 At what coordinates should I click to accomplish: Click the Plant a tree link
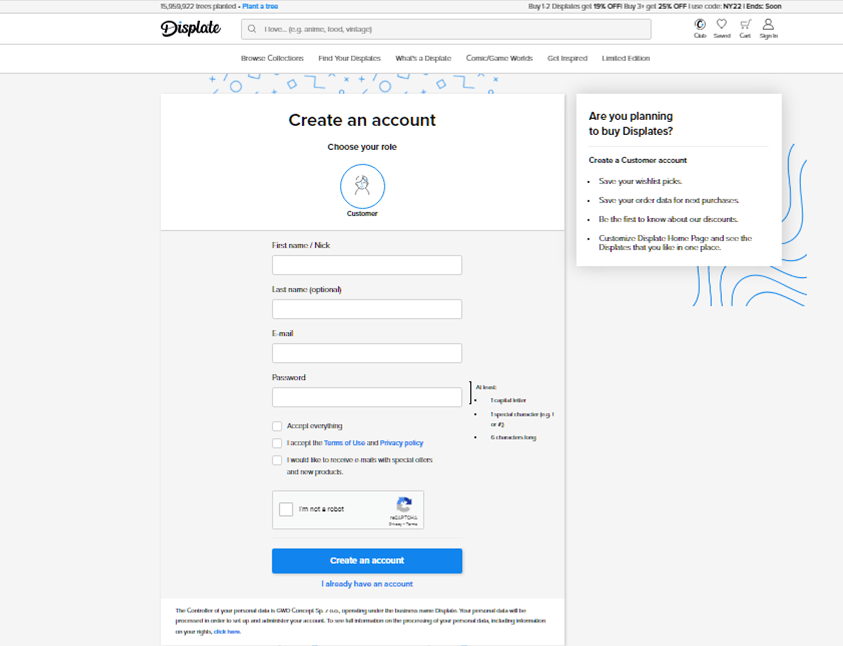pos(260,6)
